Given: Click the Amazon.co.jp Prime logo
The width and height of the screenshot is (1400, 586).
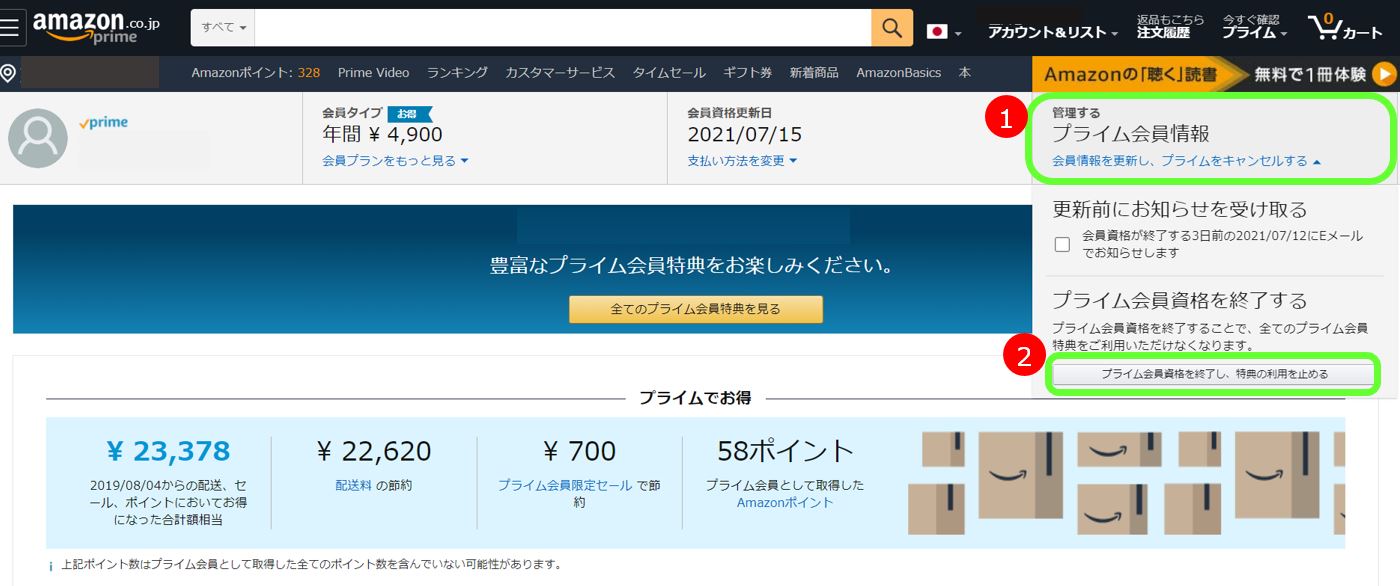Looking at the screenshot, I should point(97,28).
